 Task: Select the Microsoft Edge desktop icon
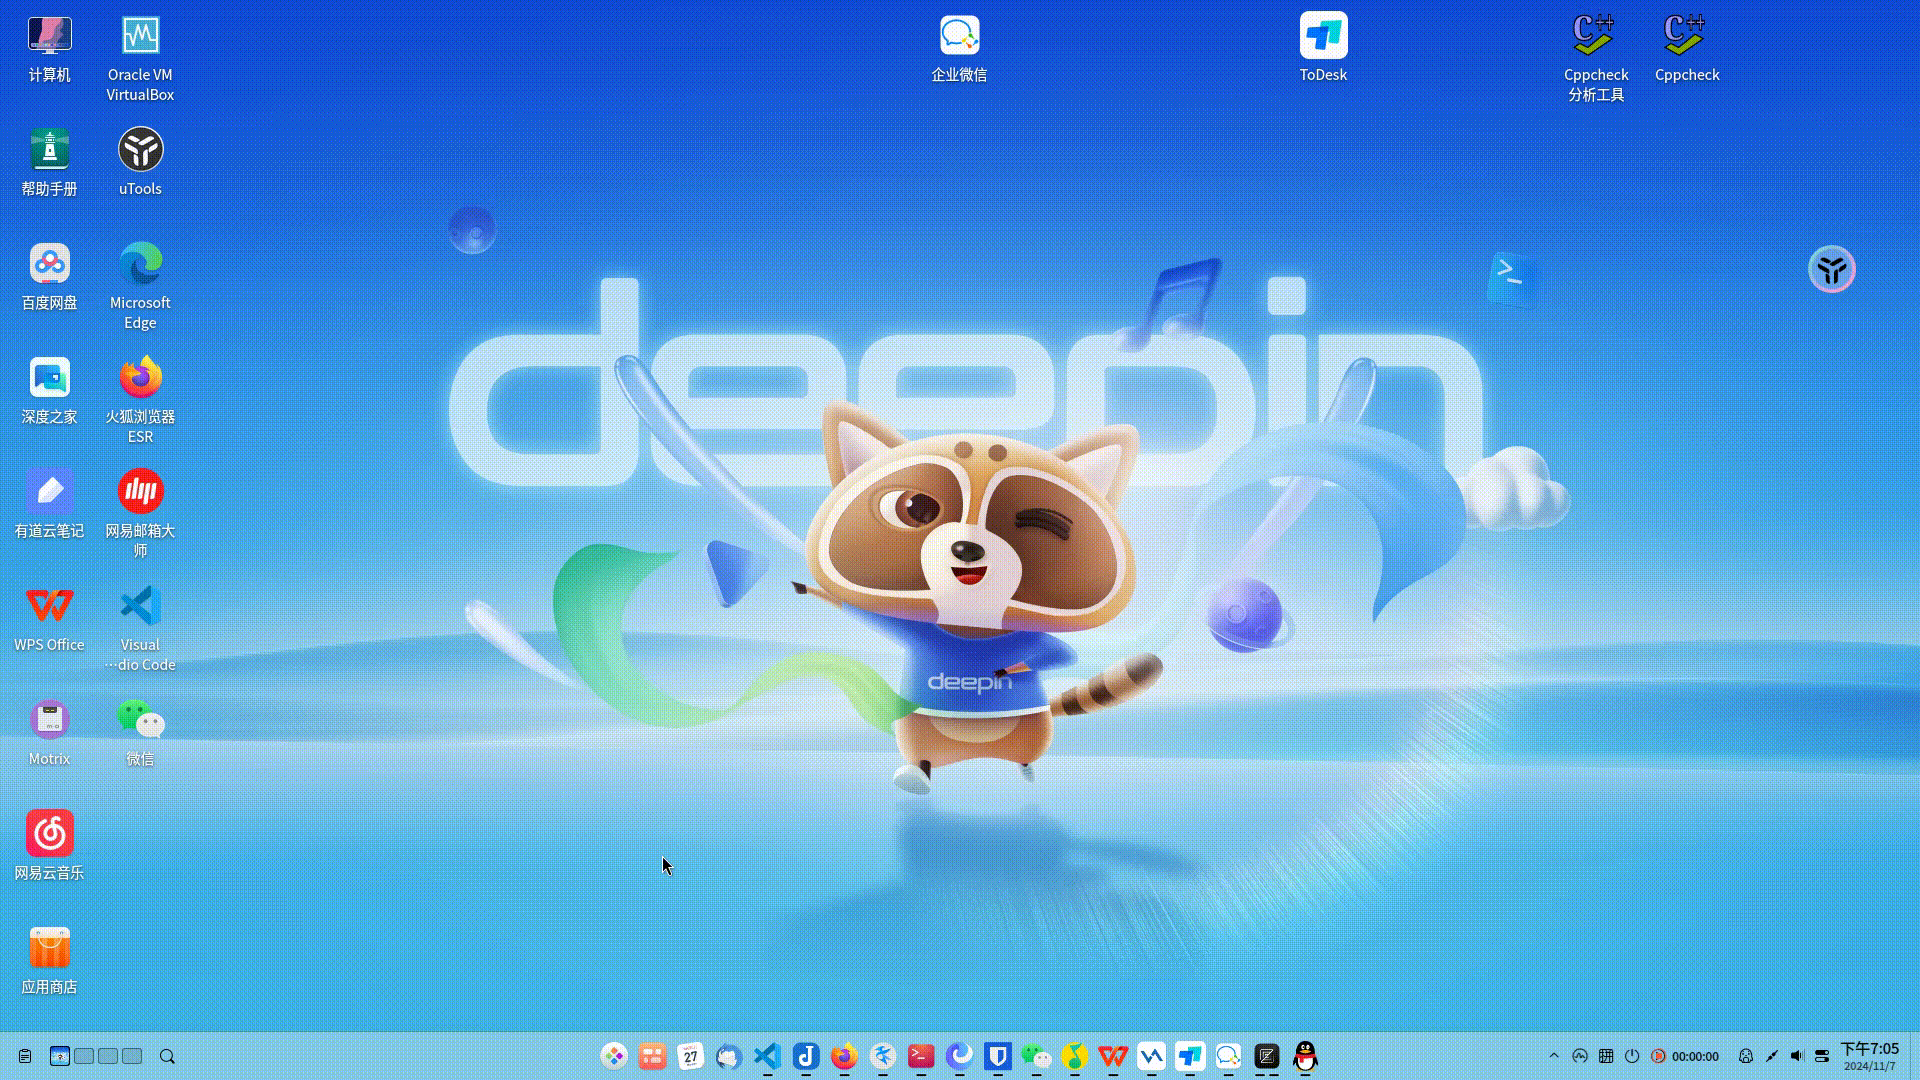(140, 286)
